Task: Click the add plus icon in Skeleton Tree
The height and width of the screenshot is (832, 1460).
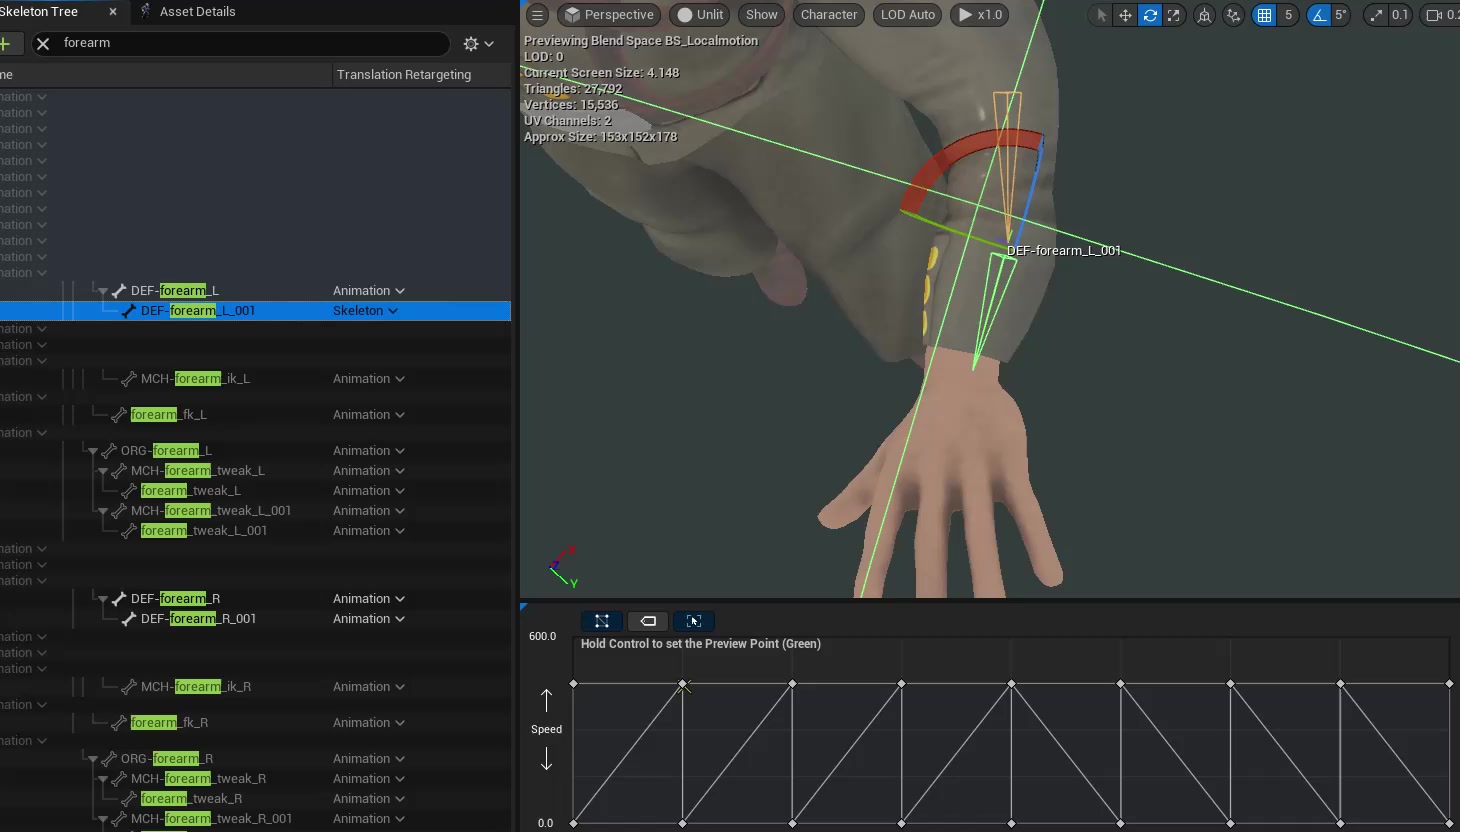Action: [x=5, y=43]
